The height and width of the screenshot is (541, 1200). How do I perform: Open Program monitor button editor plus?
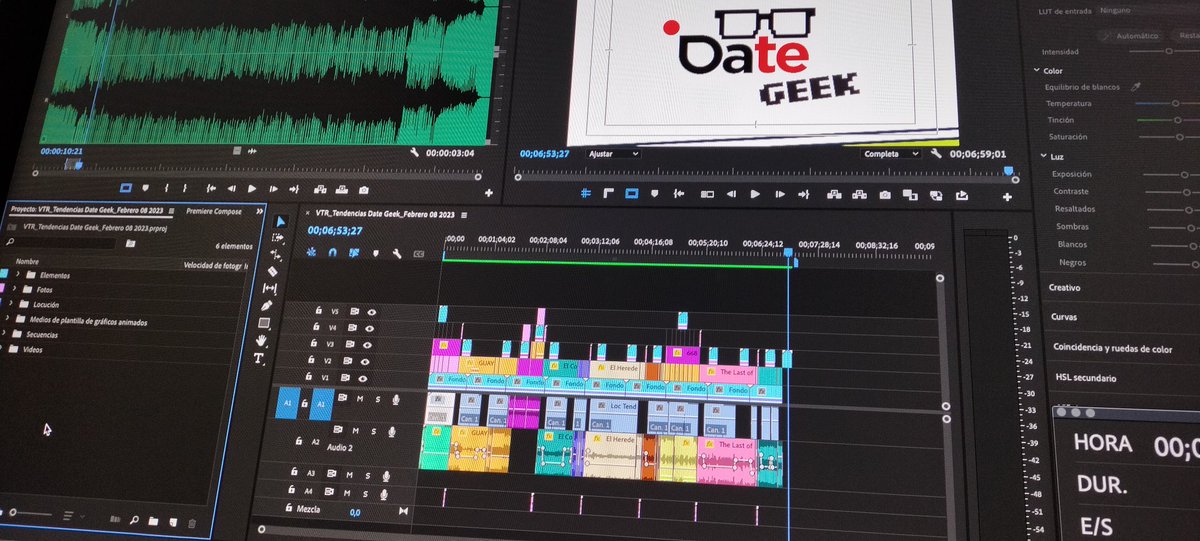point(1006,196)
